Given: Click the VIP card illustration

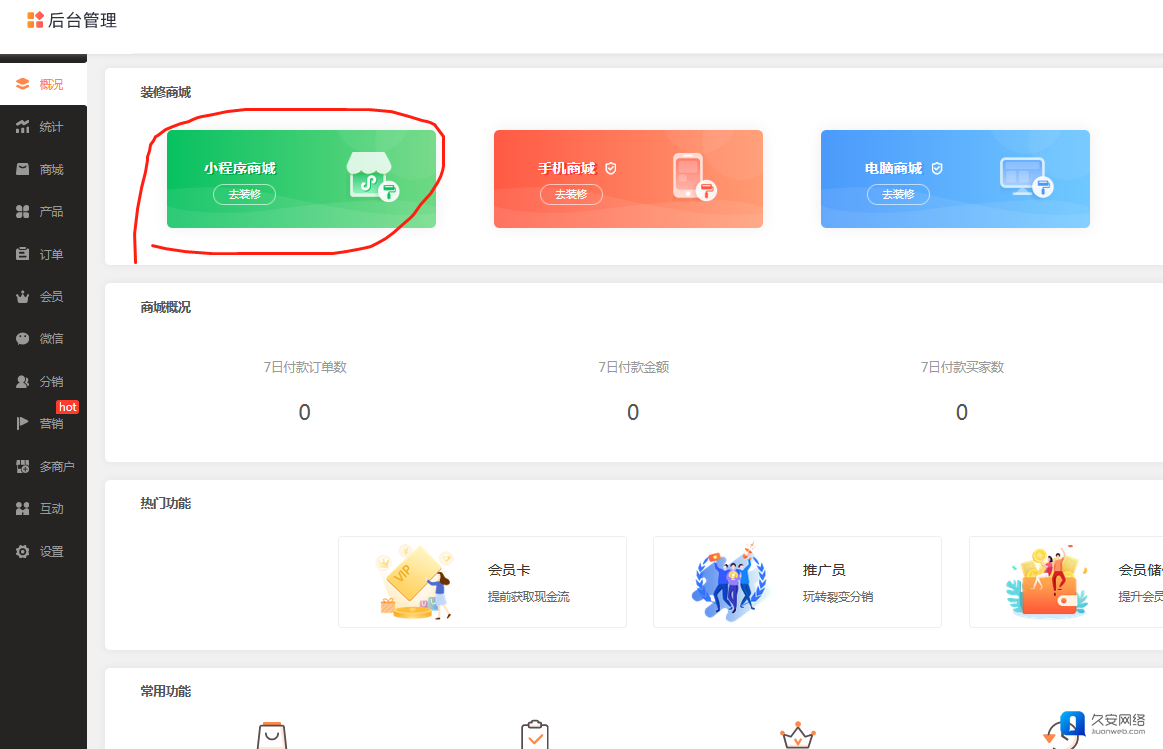Looking at the screenshot, I should (415, 582).
